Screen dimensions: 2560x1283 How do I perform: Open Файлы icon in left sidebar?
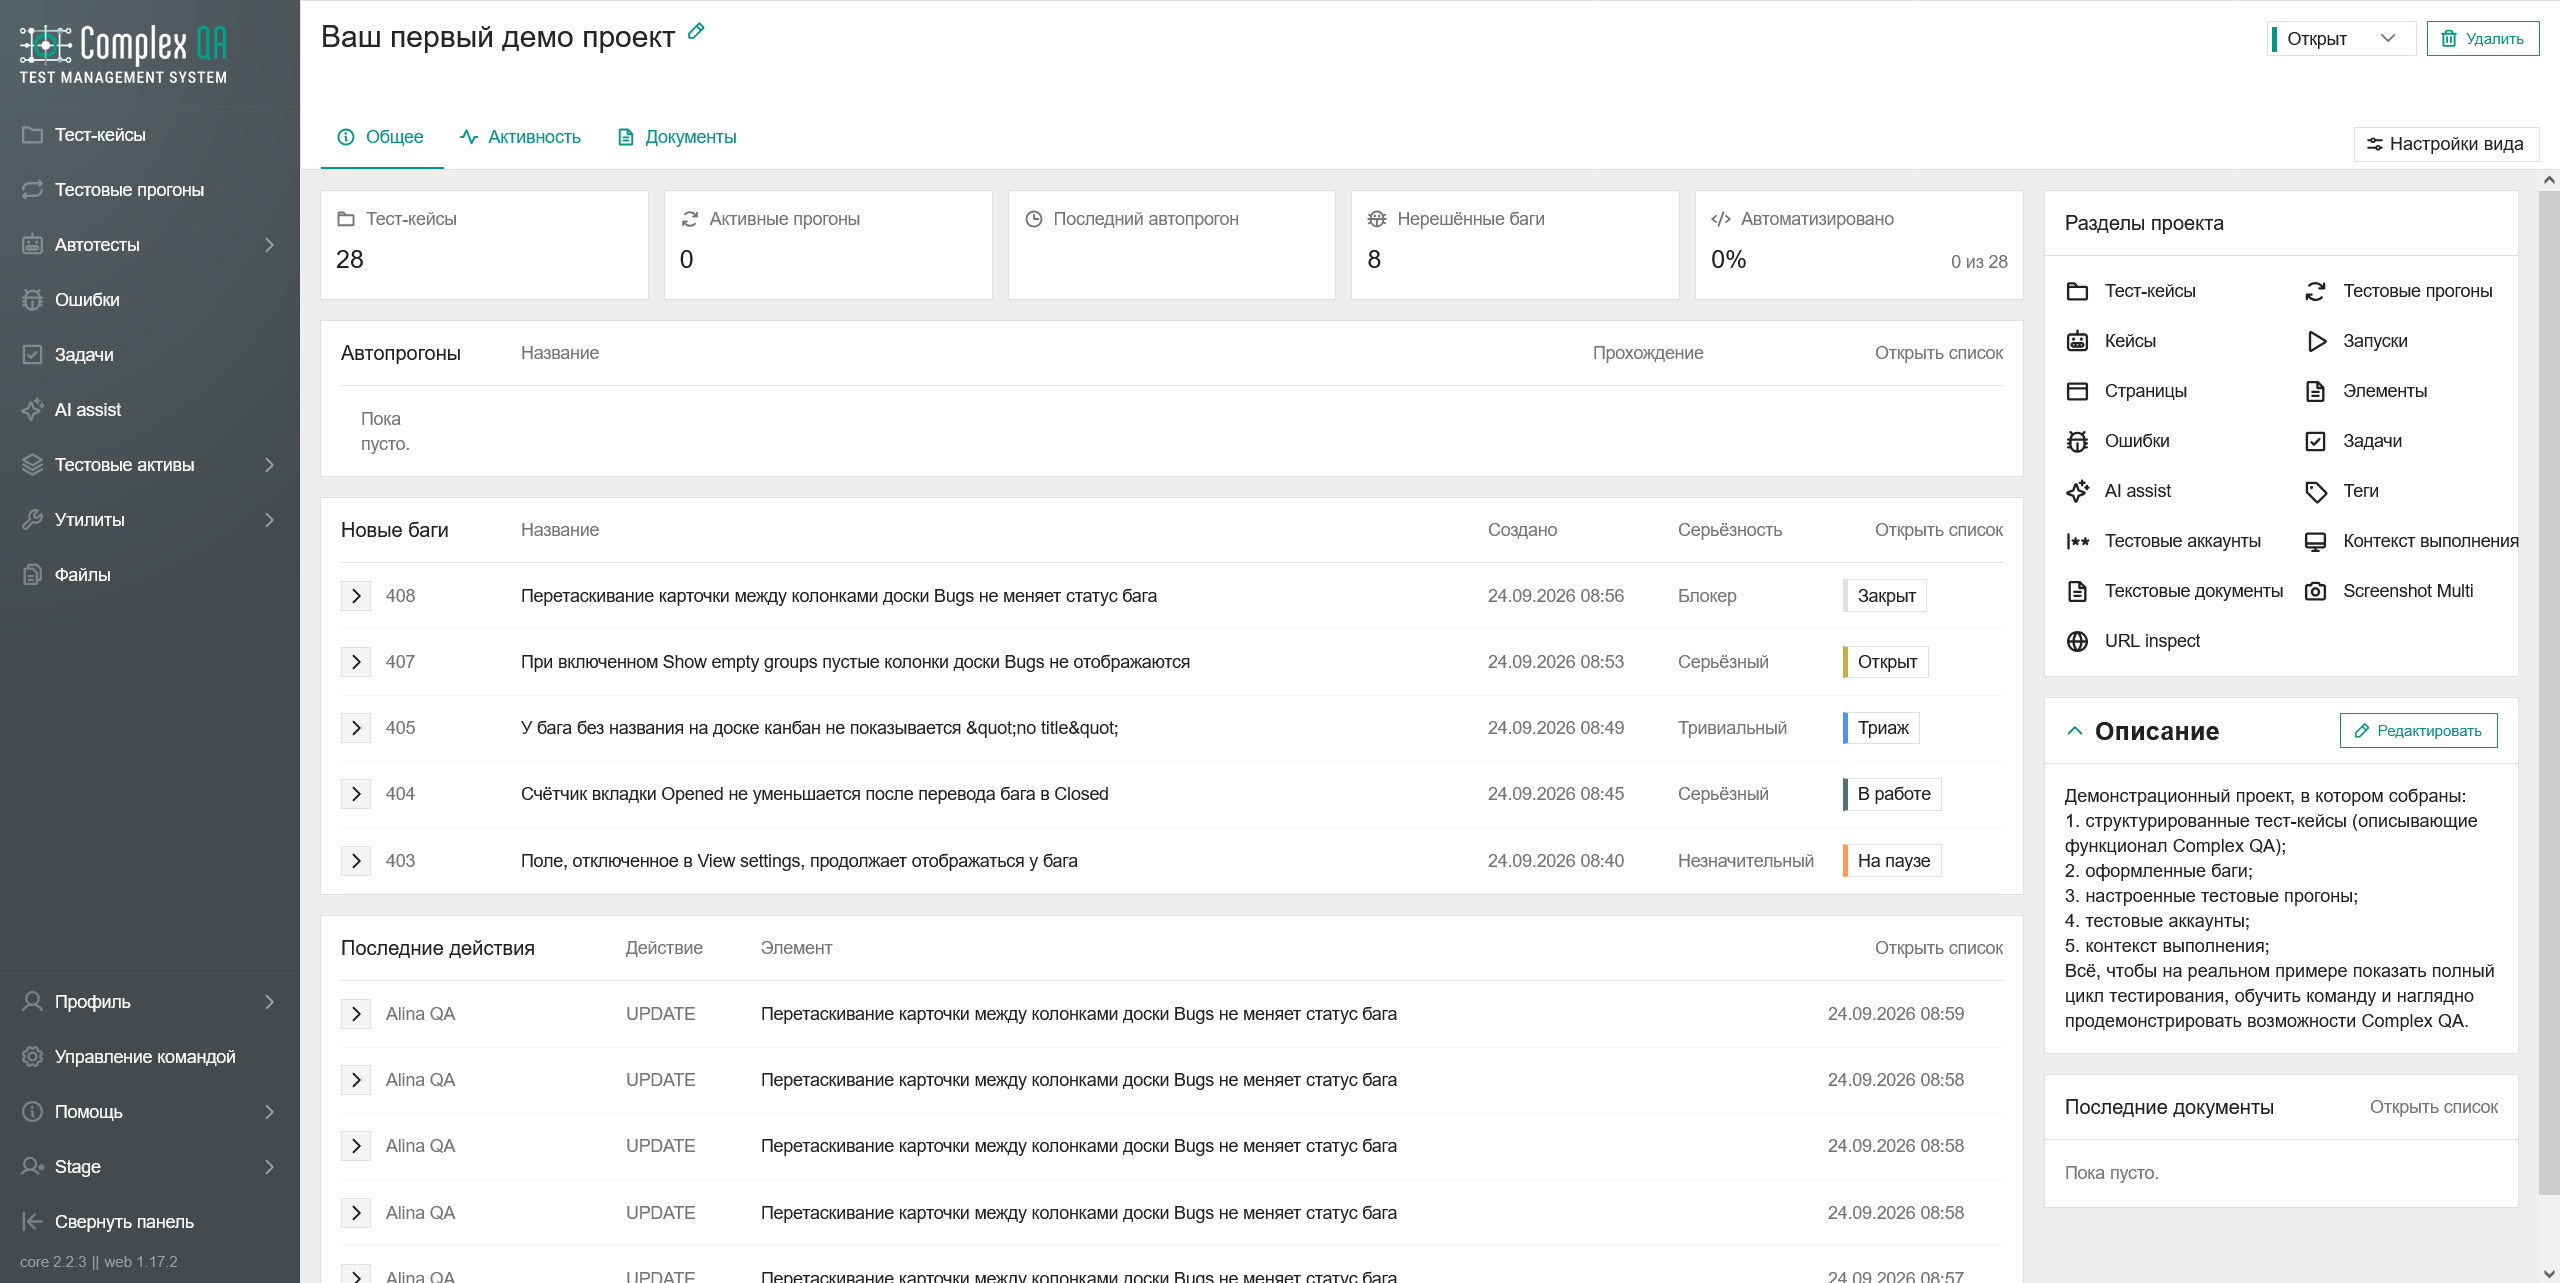(33, 574)
